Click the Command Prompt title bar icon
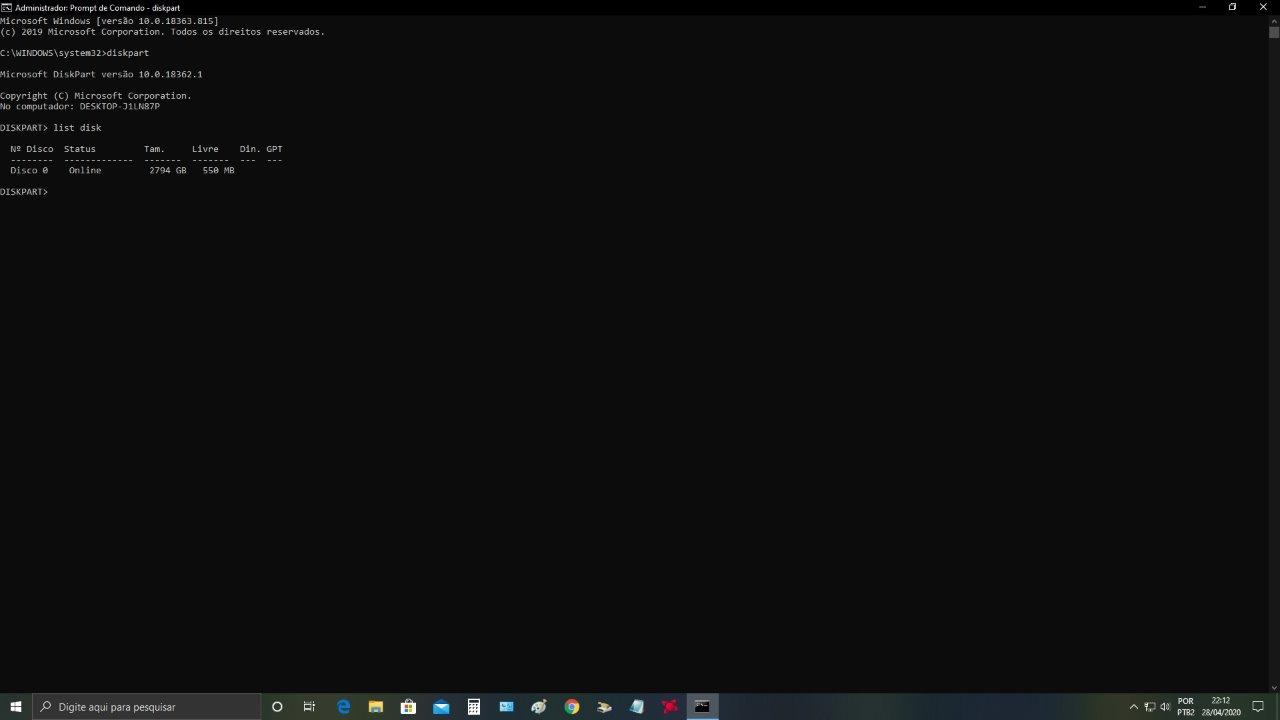Viewport: 1280px width, 720px height. pos(6,7)
